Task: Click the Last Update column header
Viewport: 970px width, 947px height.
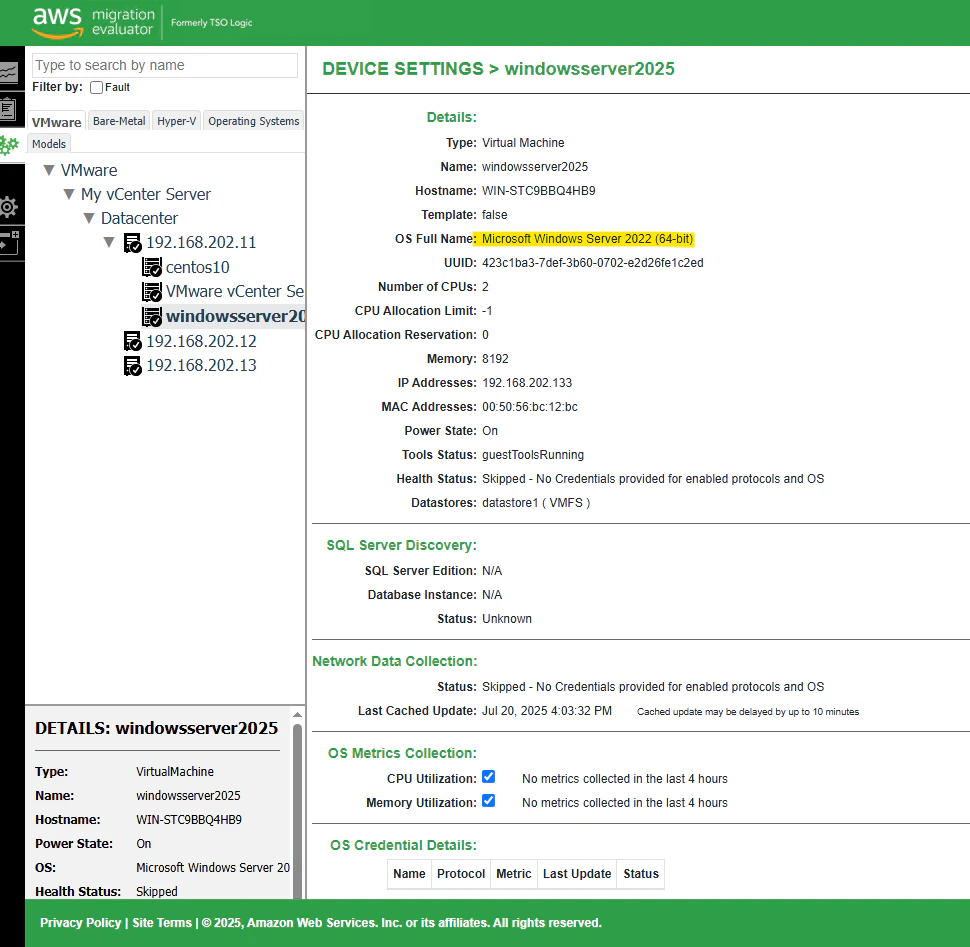Action: point(577,874)
